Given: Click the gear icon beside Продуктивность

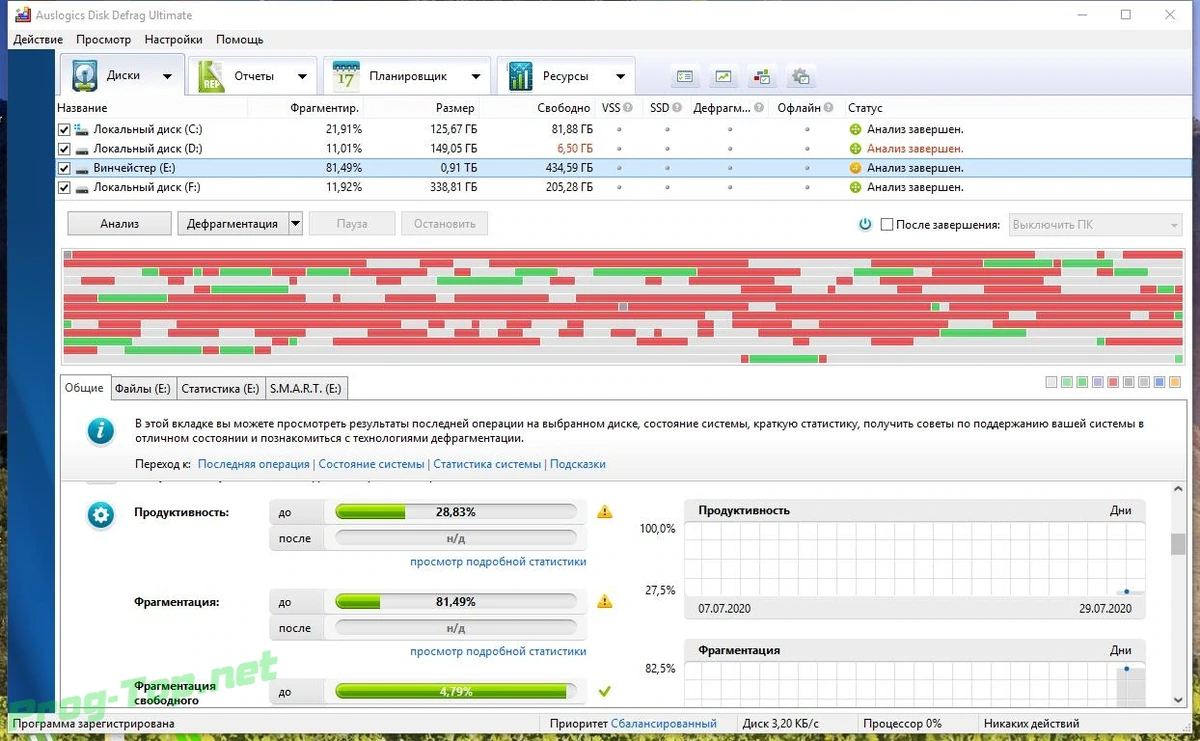Looking at the screenshot, I should click(100, 515).
